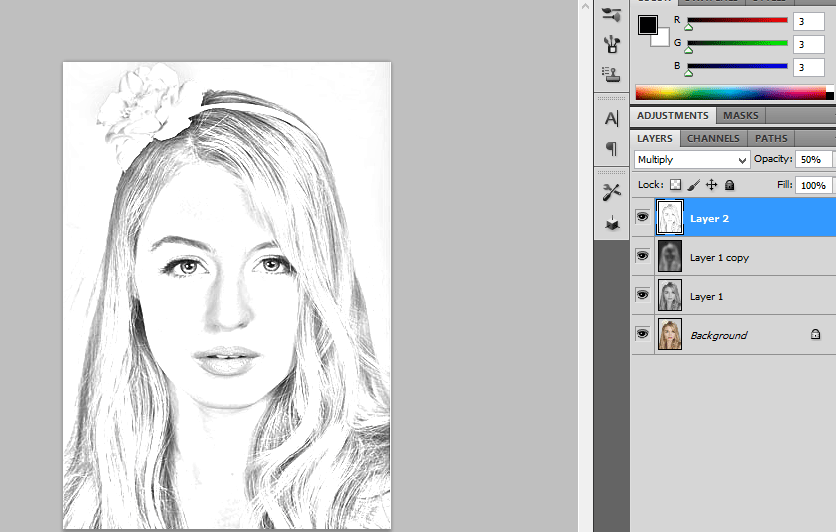Click the blue B slider handle
Screen dimensions: 836x532
(688, 73)
